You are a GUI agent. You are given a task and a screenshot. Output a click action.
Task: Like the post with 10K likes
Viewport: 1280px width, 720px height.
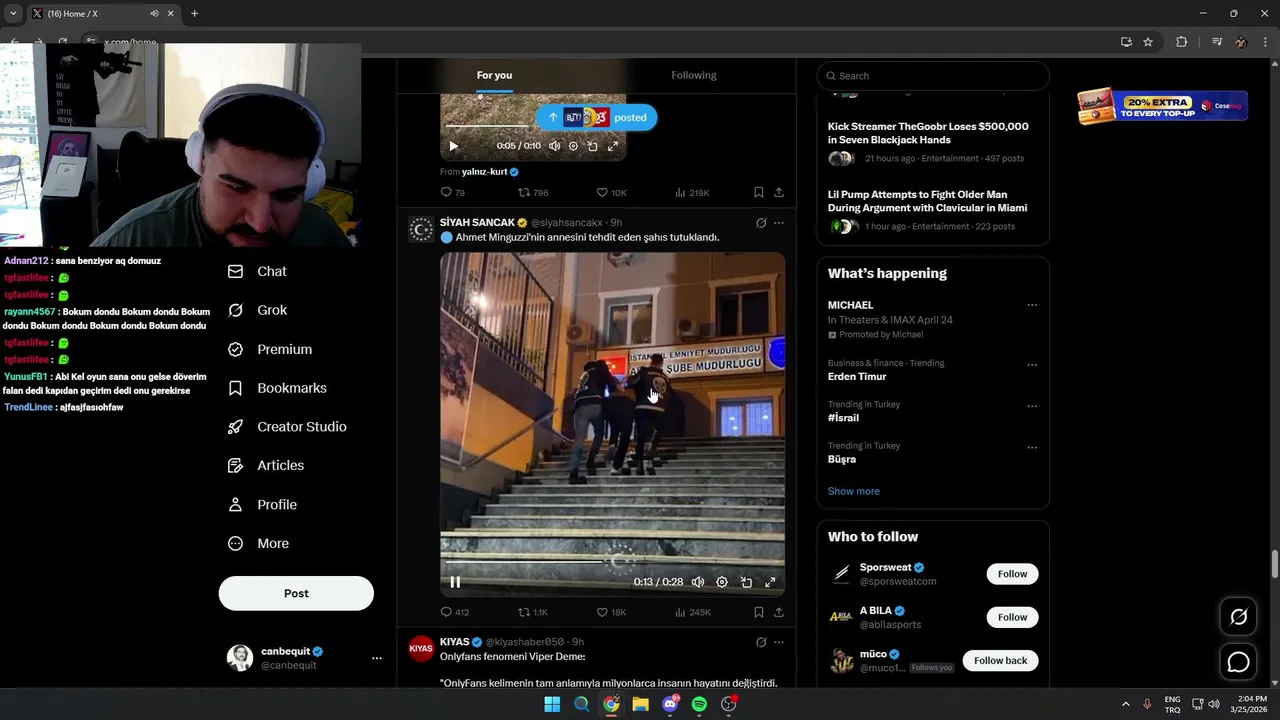point(611,192)
